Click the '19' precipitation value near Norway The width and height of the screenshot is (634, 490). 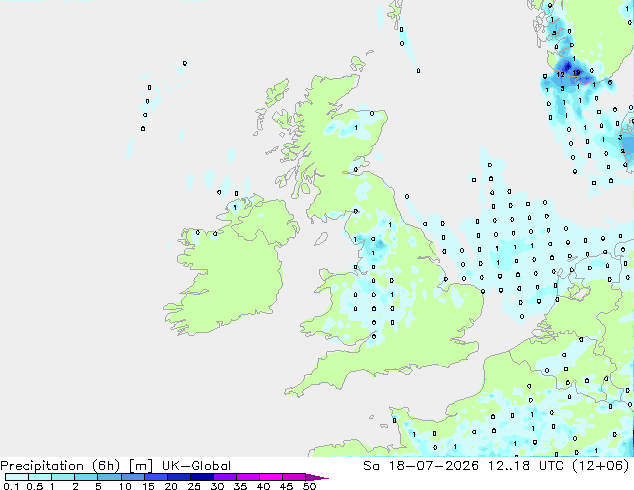577,73
